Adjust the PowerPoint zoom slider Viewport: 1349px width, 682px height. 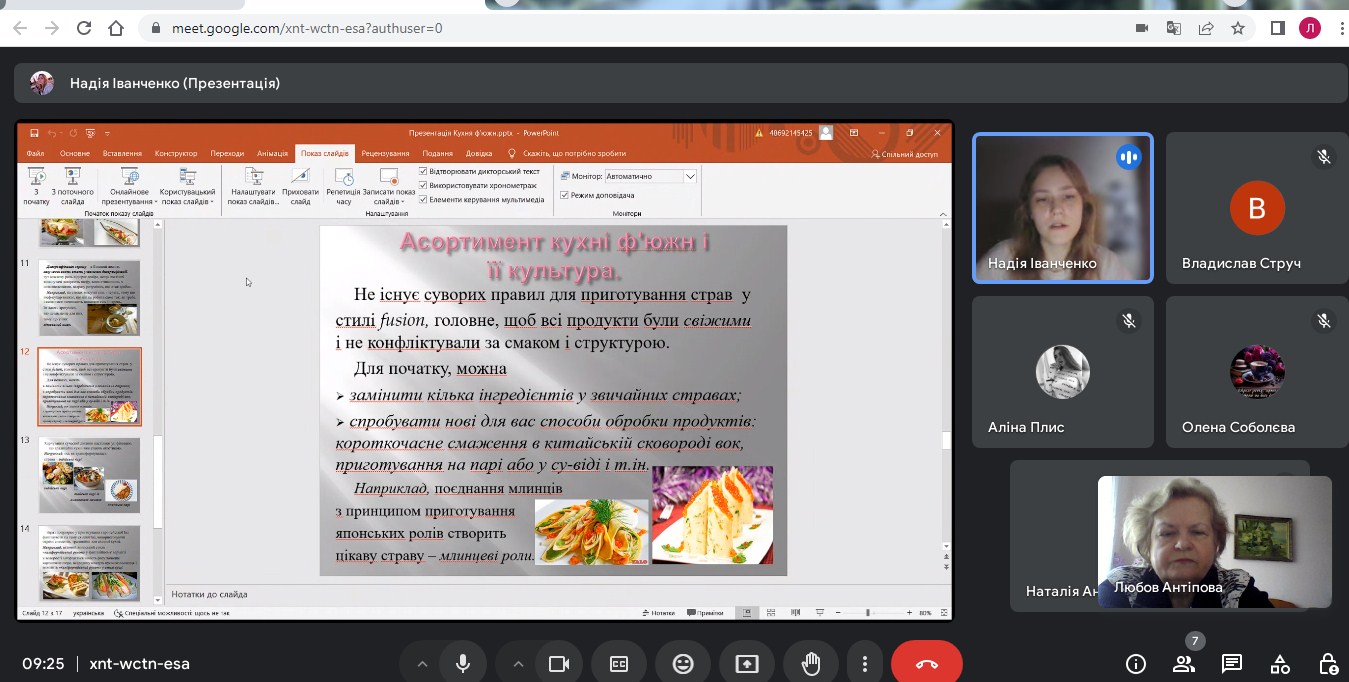(x=867, y=613)
